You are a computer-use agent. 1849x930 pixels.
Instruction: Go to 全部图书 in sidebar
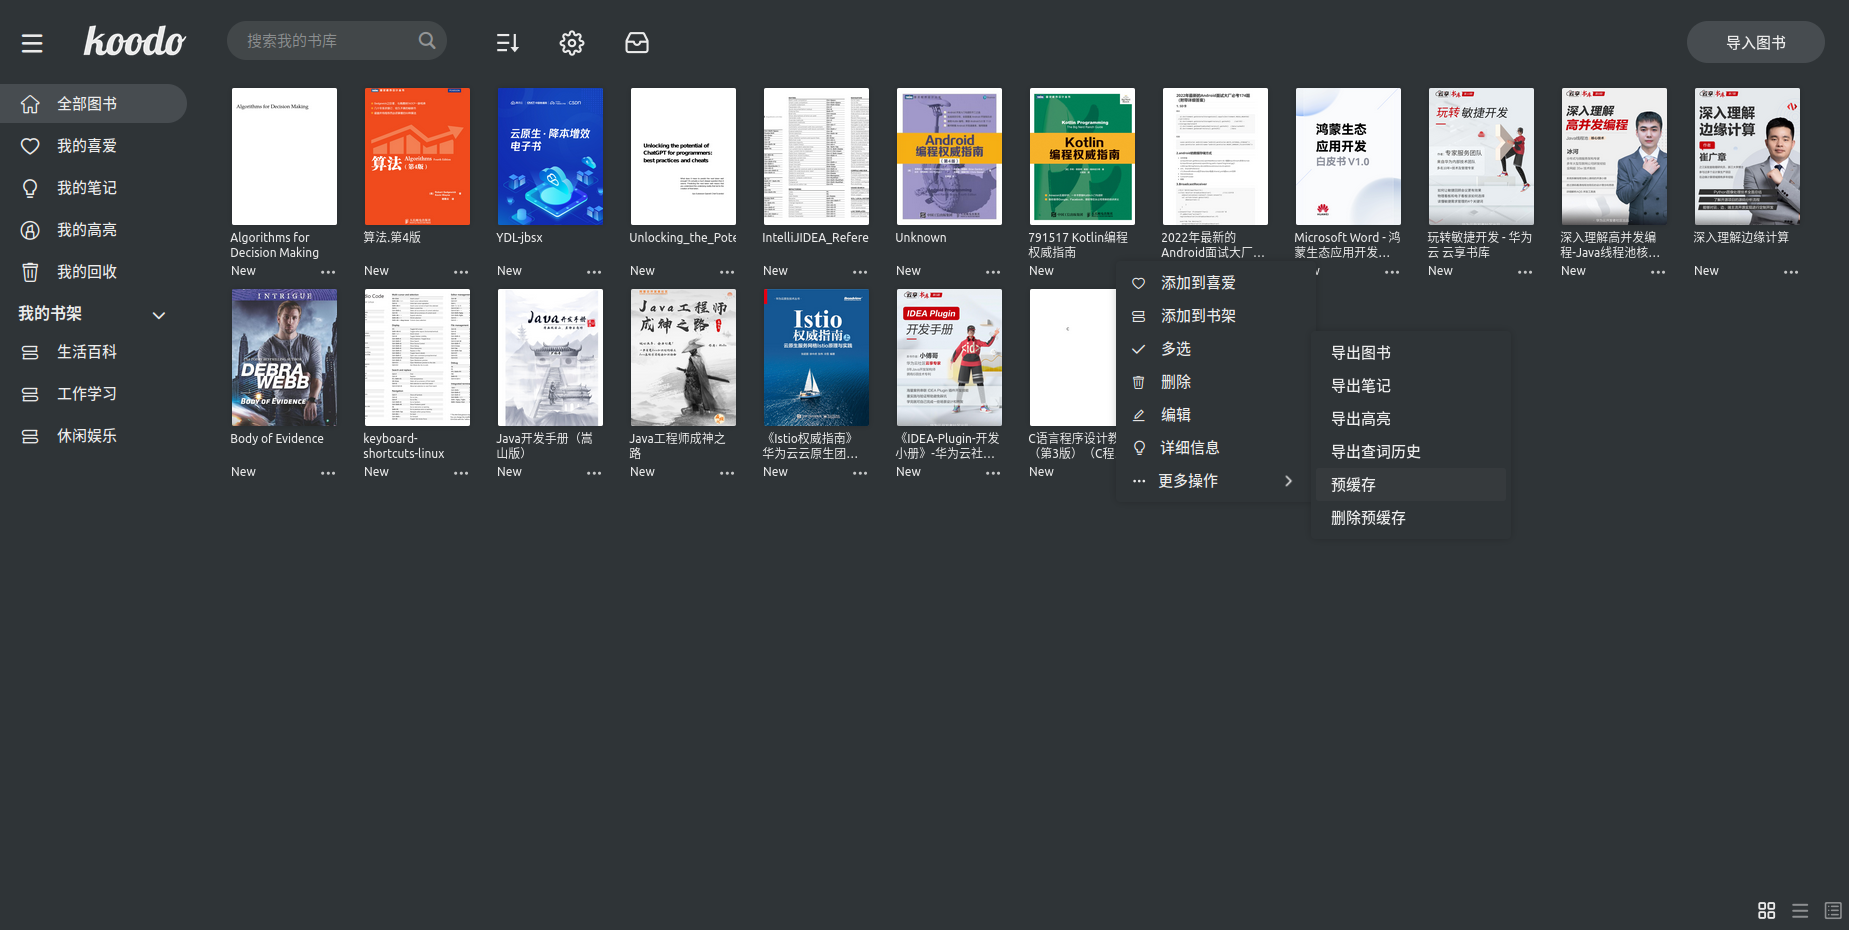tap(93, 104)
